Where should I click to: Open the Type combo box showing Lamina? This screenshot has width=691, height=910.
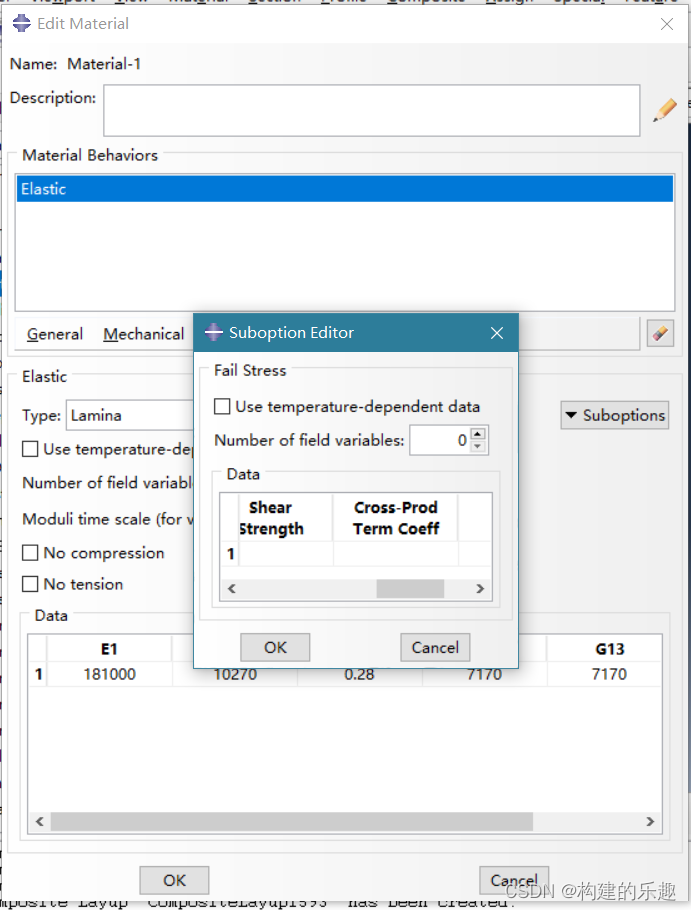point(130,415)
